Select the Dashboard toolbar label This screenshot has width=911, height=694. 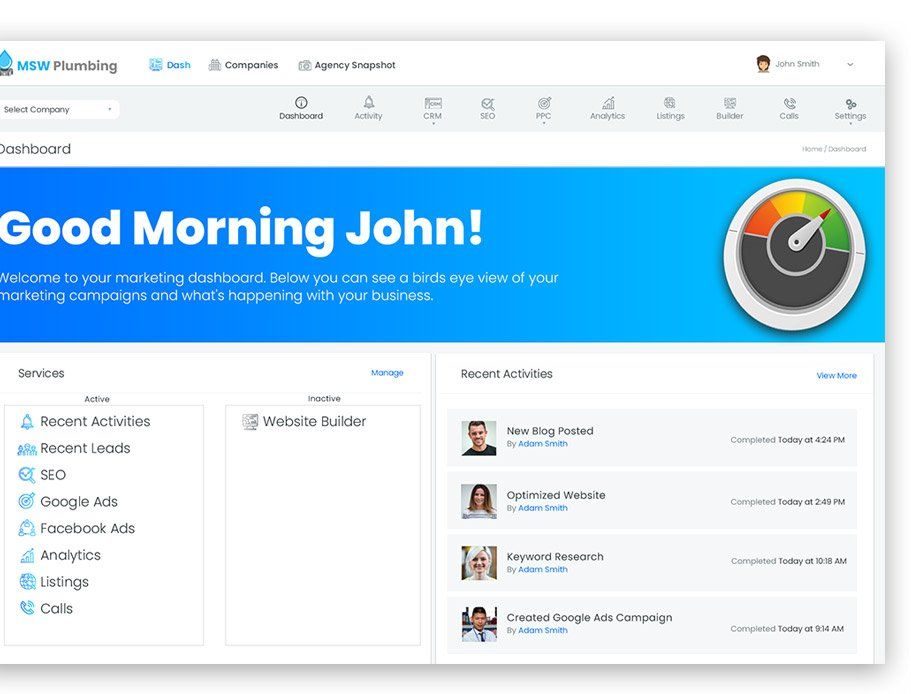tap(301, 116)
